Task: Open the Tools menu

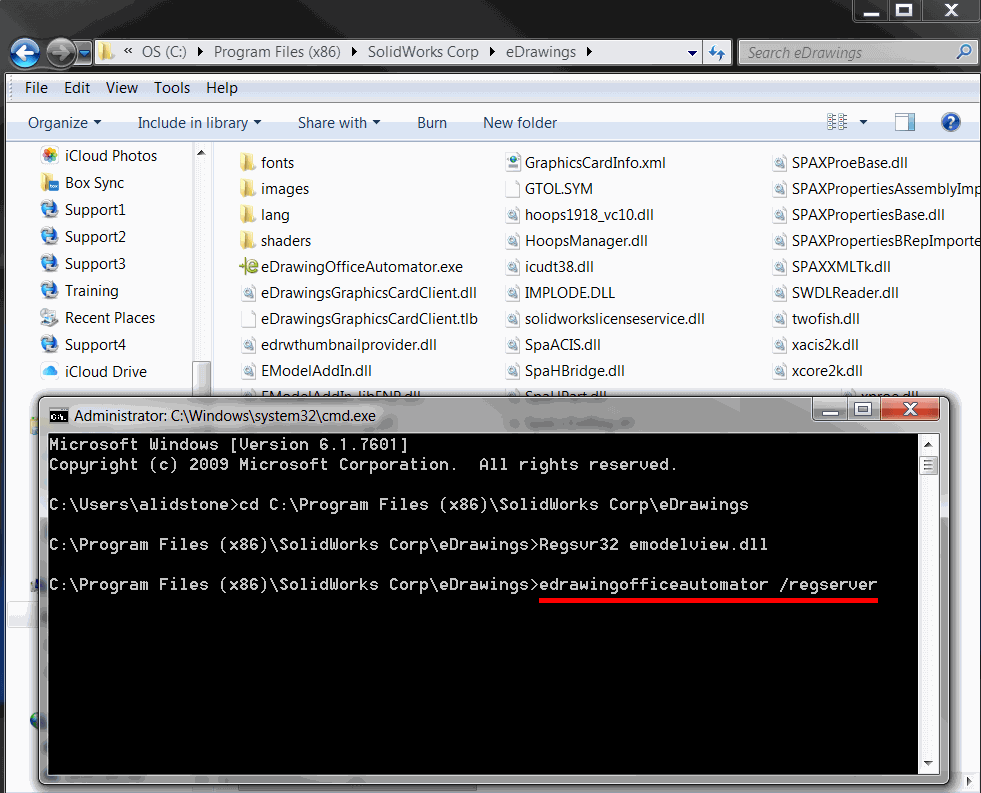Action: coord(172,88)
